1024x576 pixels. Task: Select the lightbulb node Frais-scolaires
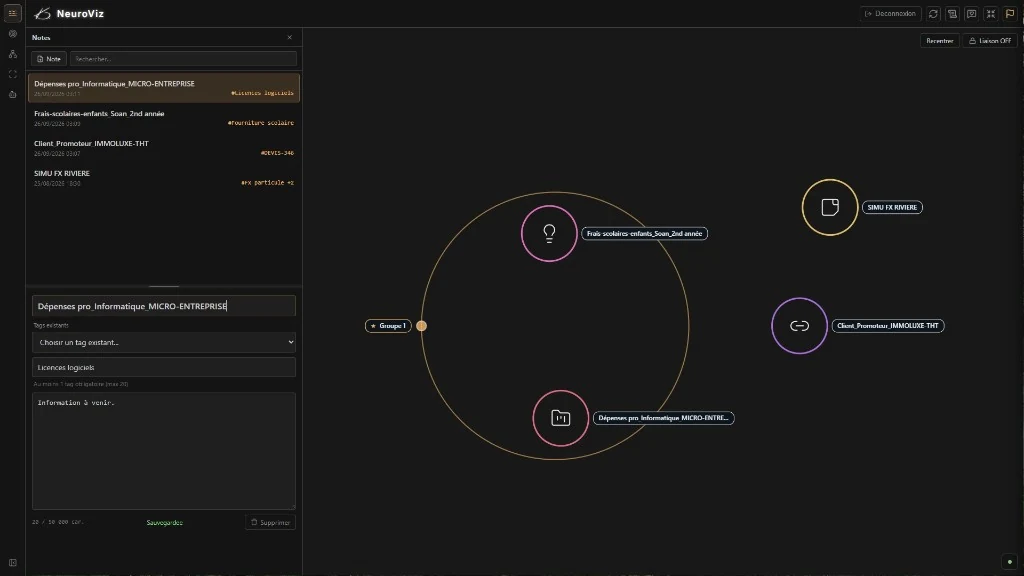[549, 233]
